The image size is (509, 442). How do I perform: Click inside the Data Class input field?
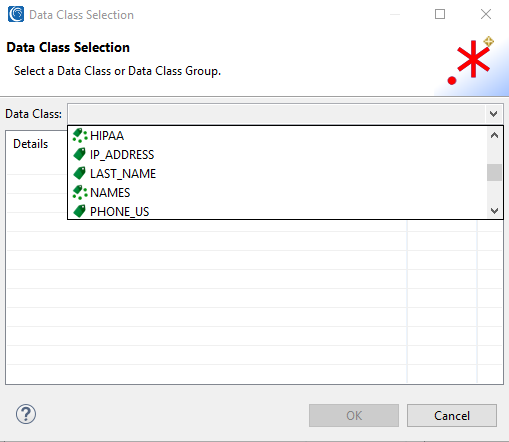[277, 114]
